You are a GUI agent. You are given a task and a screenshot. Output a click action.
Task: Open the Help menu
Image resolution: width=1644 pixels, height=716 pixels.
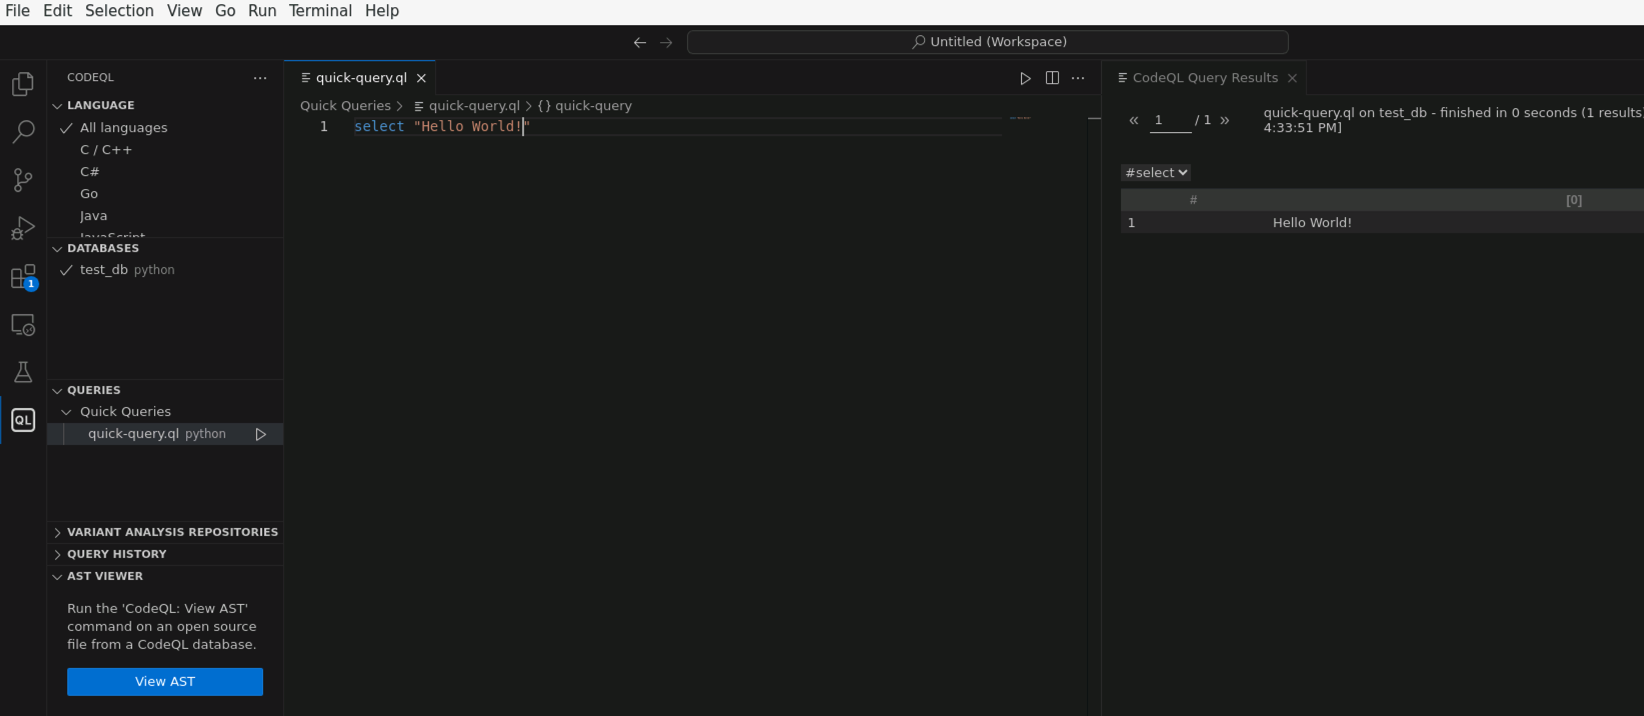click(x=382, y=11)
